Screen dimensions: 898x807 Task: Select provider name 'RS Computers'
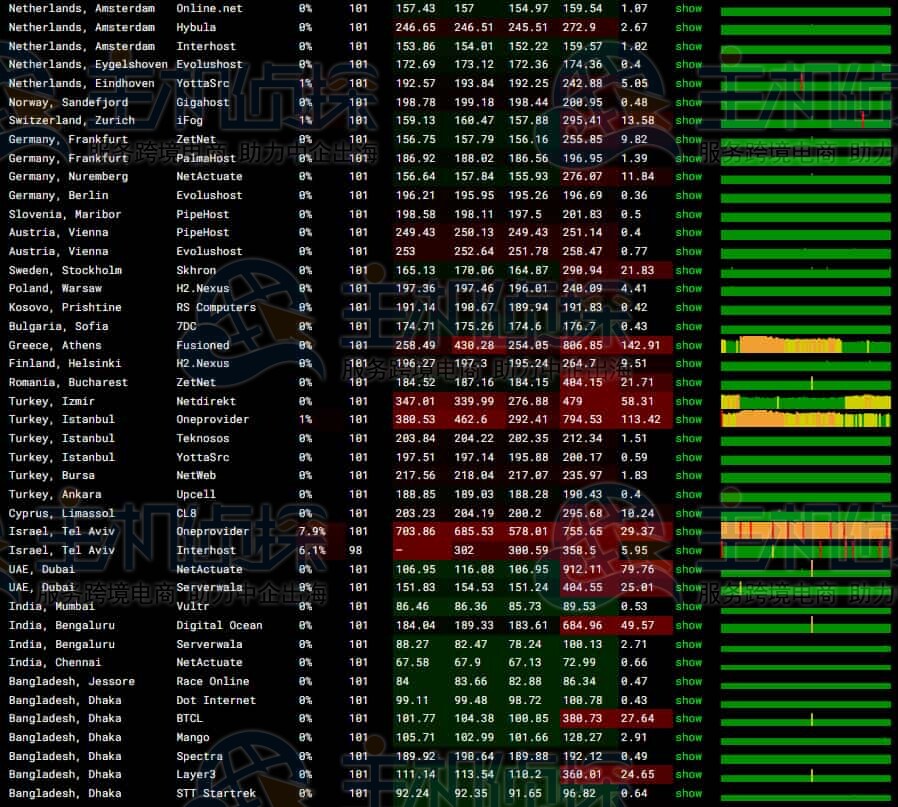[216, 308]
